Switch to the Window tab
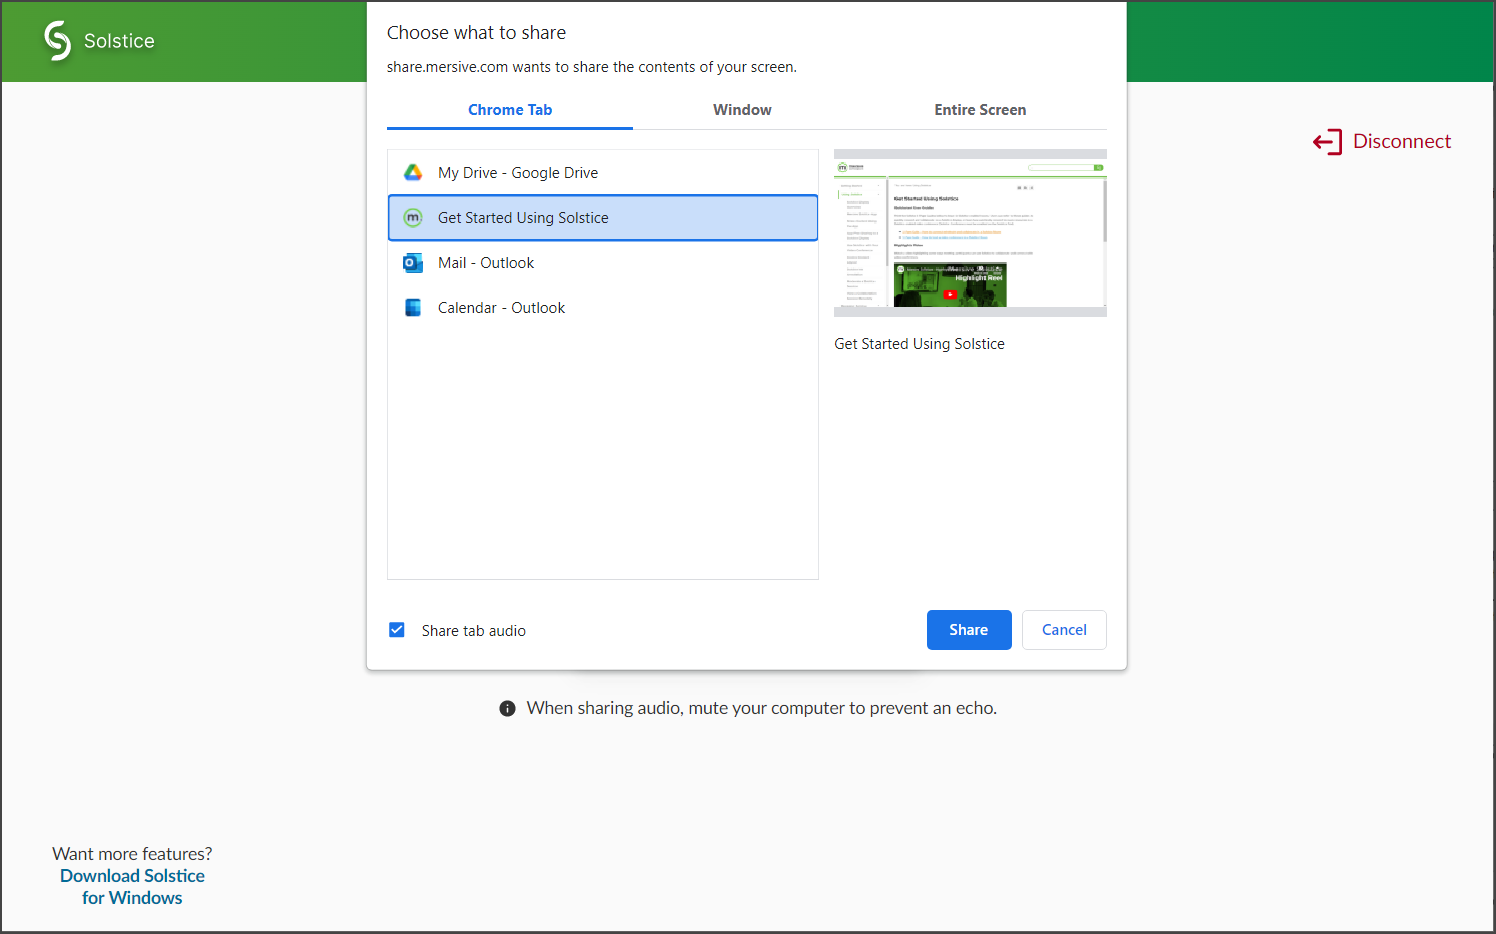1496x934 pixels. pos(742,110)
